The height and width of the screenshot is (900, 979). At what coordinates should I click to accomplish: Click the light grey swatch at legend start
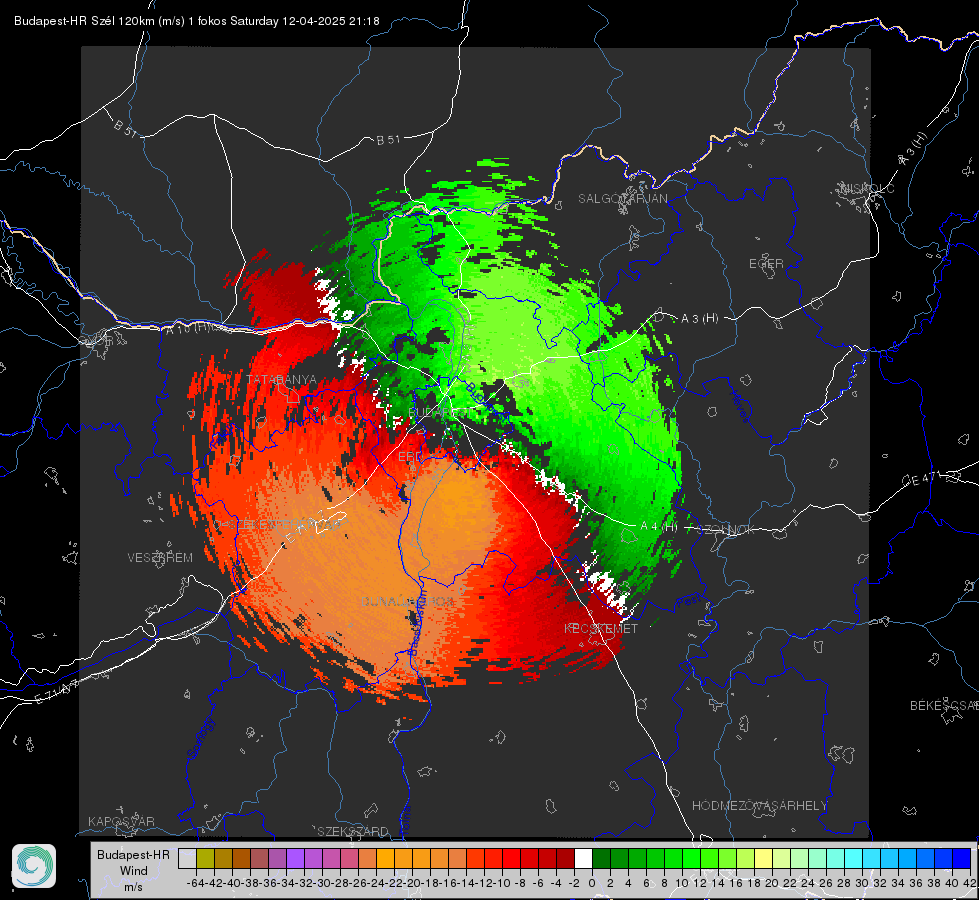[187, 858]
